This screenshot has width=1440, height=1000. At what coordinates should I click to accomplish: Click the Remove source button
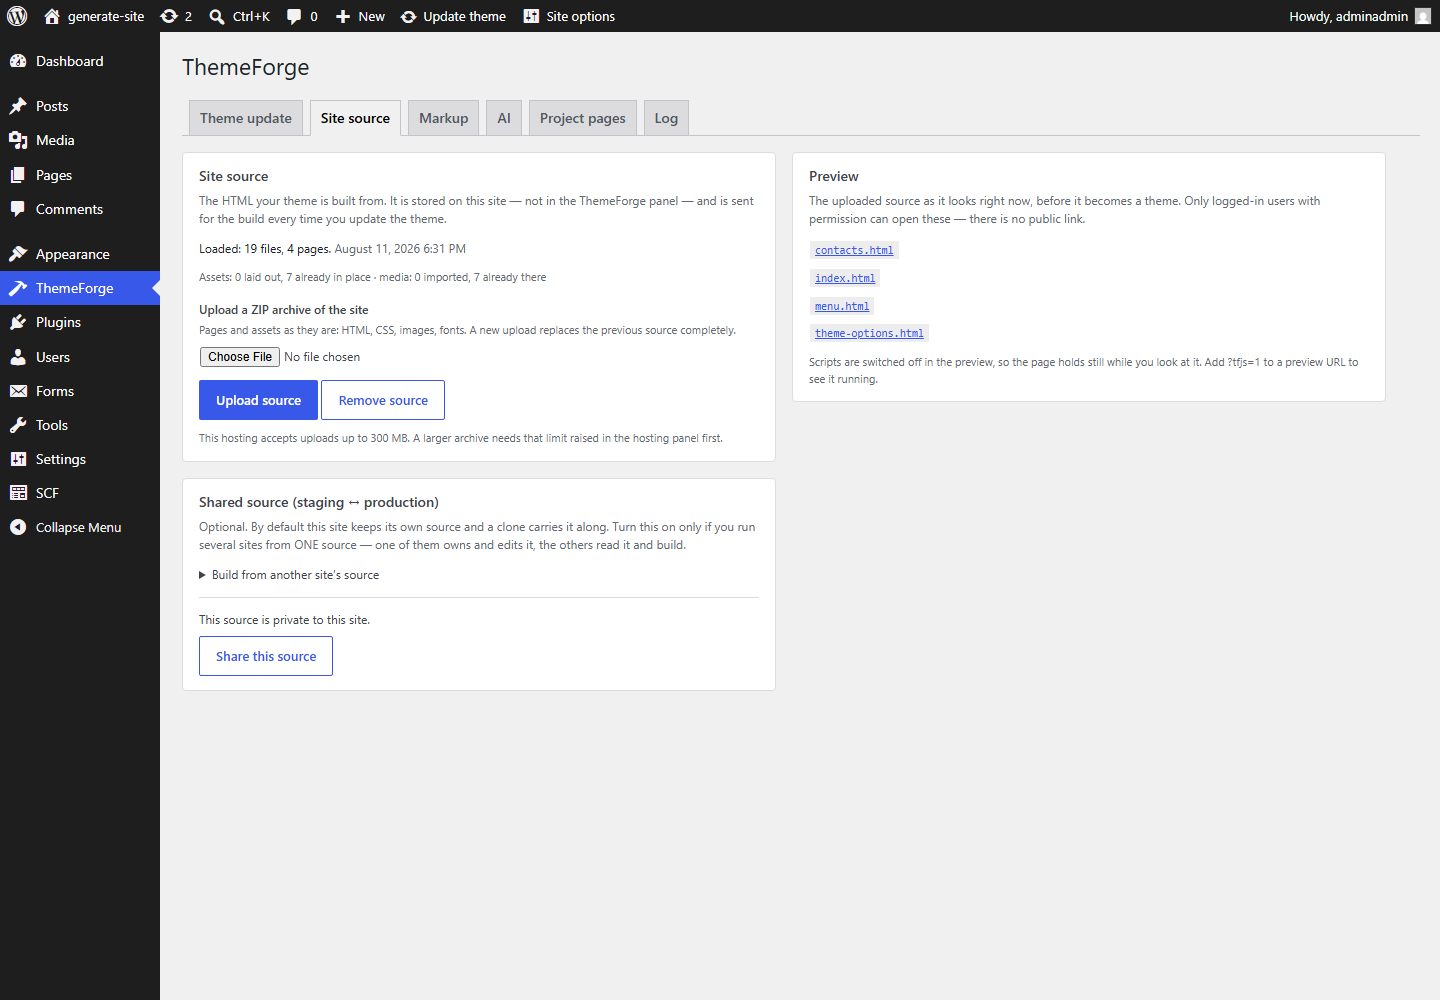pos(383,400)
